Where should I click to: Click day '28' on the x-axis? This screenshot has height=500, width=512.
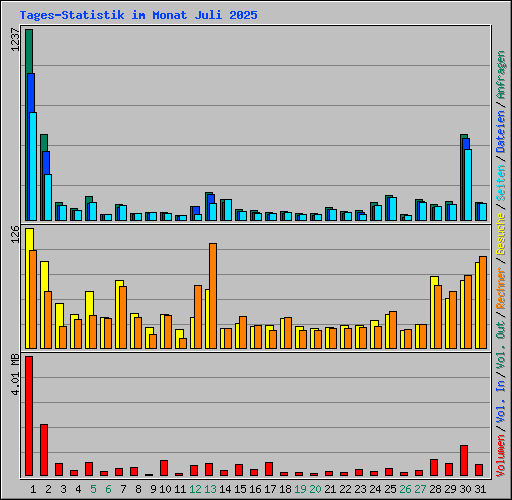coord(435,489)
